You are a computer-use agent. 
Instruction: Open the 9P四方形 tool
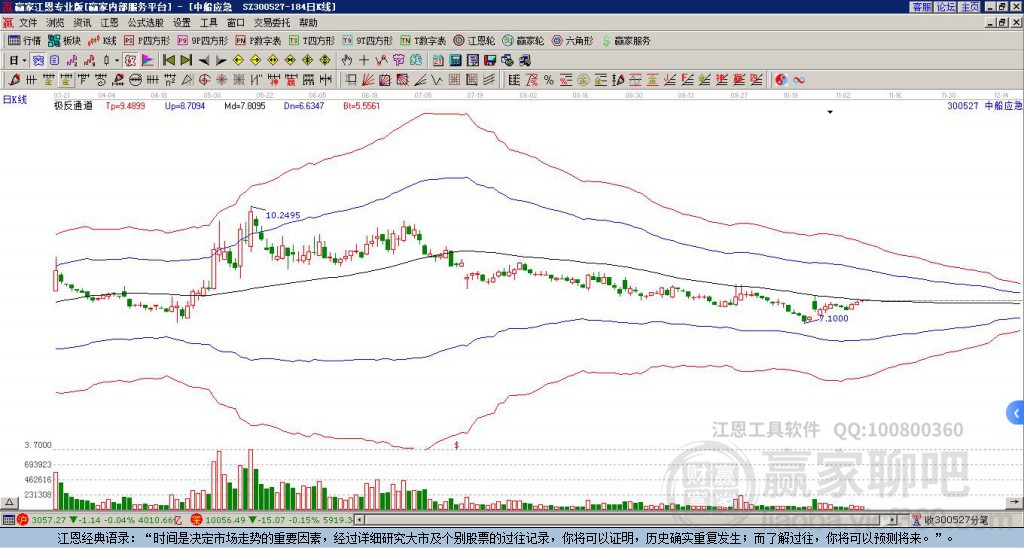pyautogui.click(x=202, y=40)
